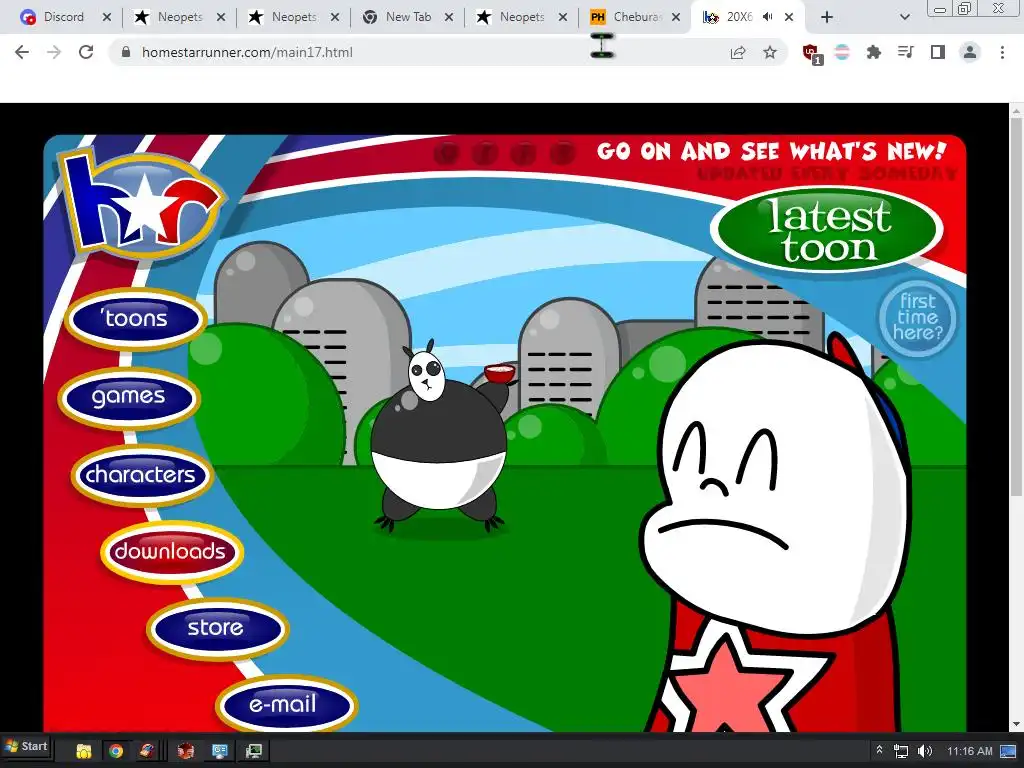1024x768 pixels.
Task: Click the forward navigation arrow
Action: (x=54, y=52)
